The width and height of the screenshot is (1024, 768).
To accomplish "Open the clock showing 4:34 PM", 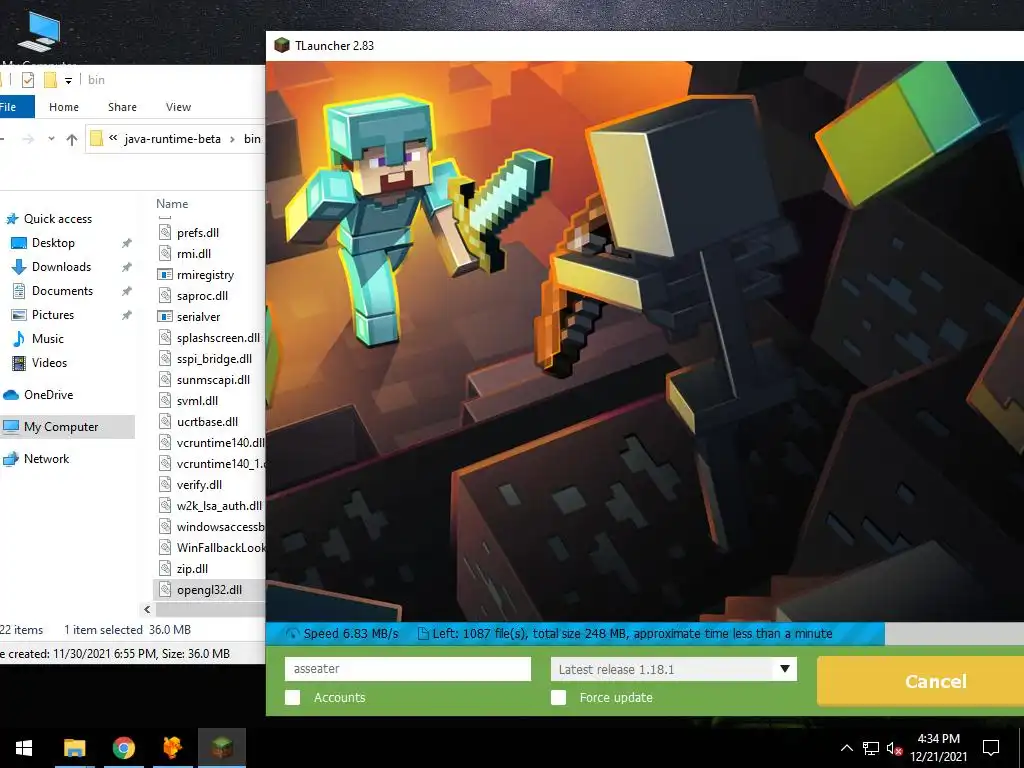I will click(938, 748).
